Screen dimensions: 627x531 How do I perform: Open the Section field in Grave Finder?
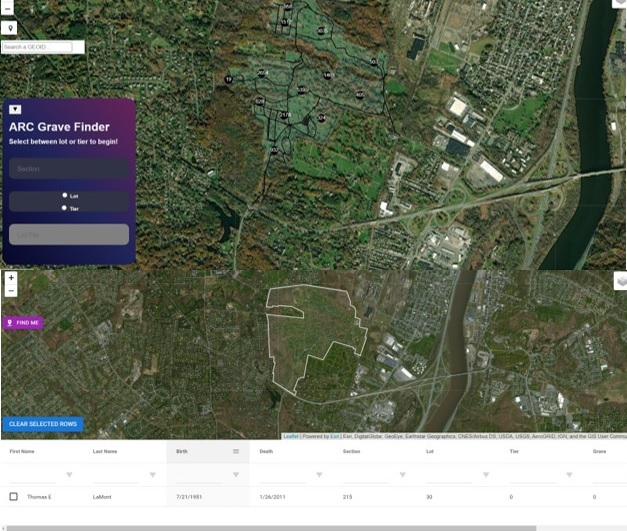pos(69,169)
